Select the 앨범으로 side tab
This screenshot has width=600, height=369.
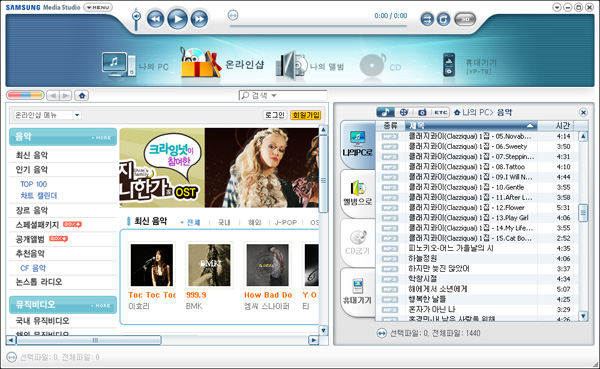357,193
